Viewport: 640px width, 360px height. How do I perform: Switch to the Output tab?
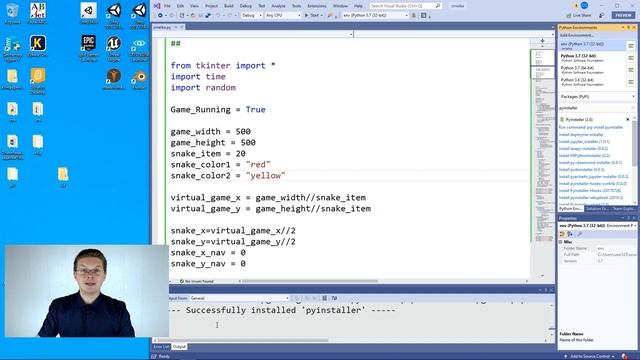click(x=179, y=347)
